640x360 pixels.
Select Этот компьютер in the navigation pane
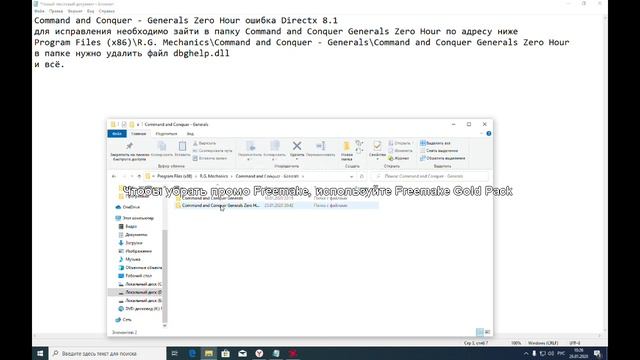pyautogui.click(x=135, y=218)
